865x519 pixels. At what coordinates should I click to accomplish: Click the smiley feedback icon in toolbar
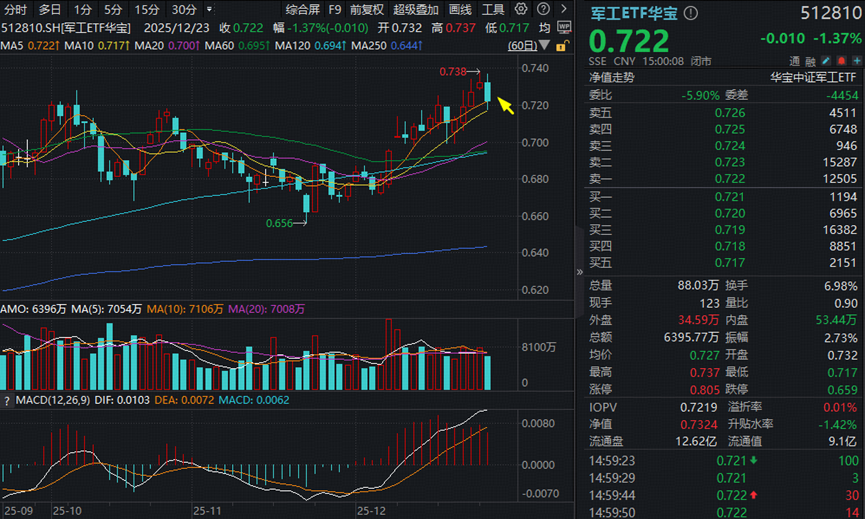pos(544,9)
